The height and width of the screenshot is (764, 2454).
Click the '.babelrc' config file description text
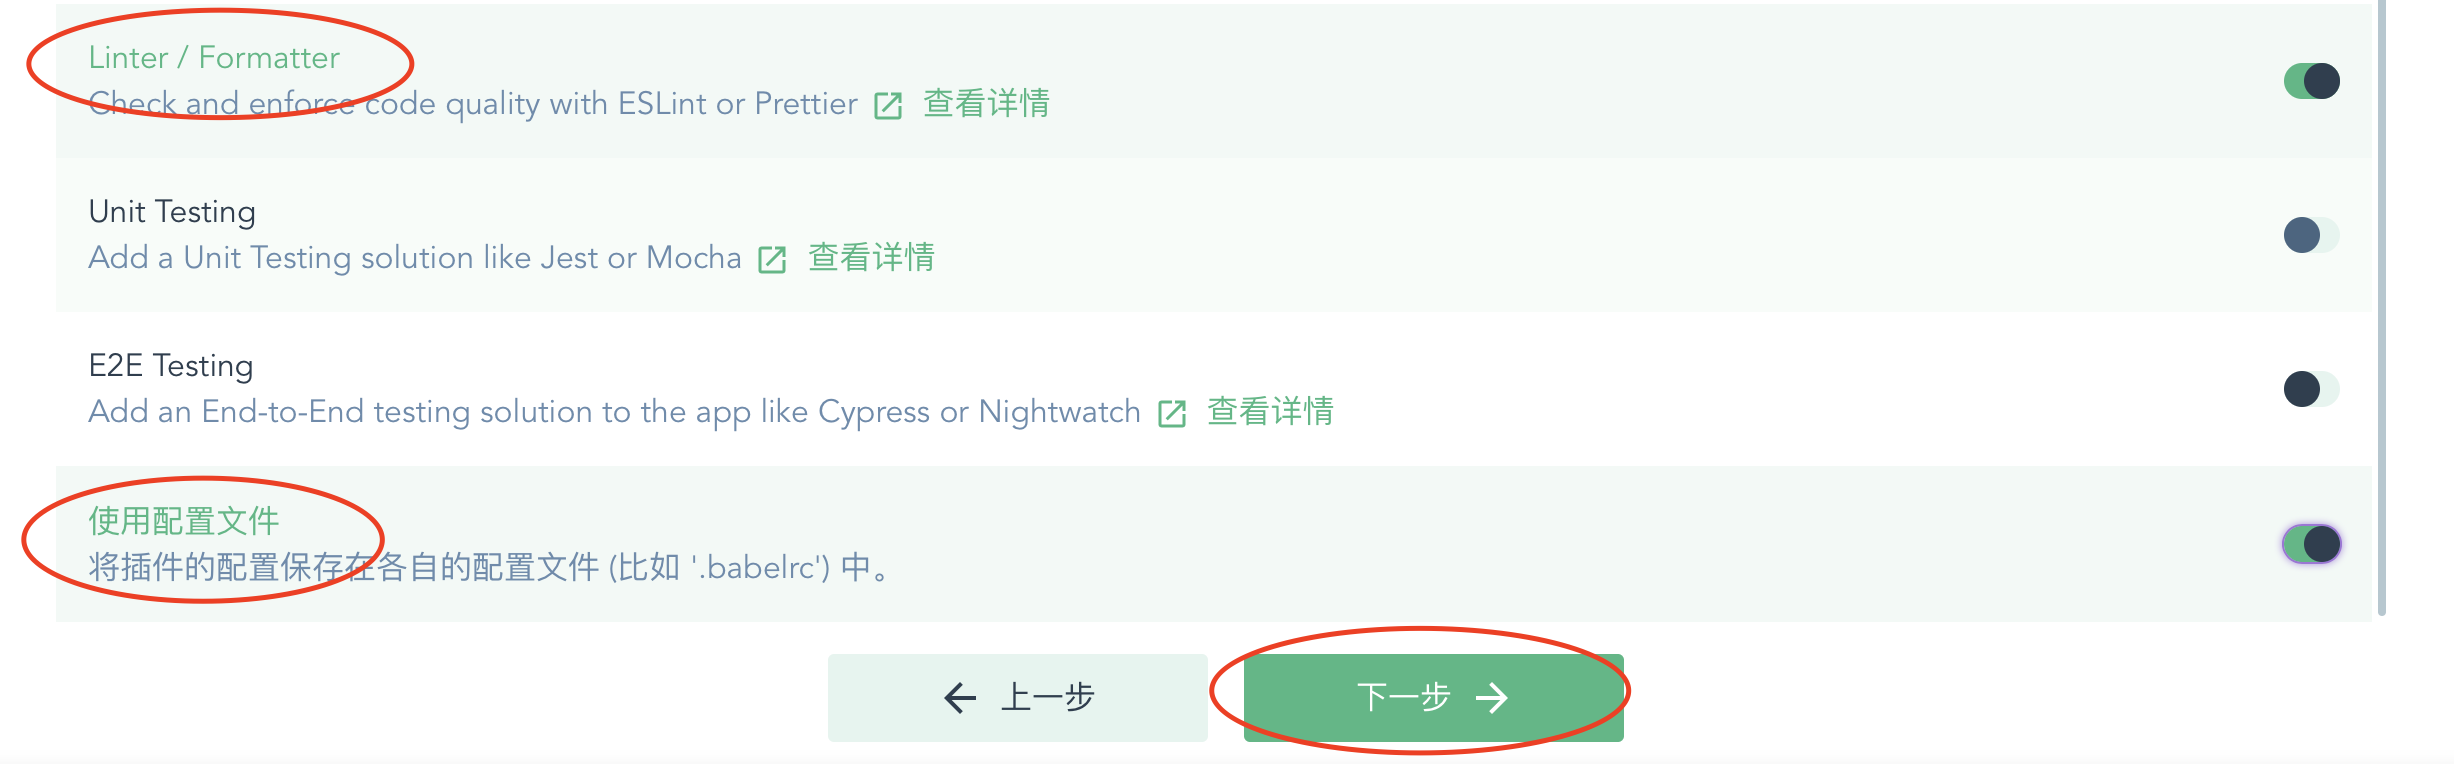(490, 568)
